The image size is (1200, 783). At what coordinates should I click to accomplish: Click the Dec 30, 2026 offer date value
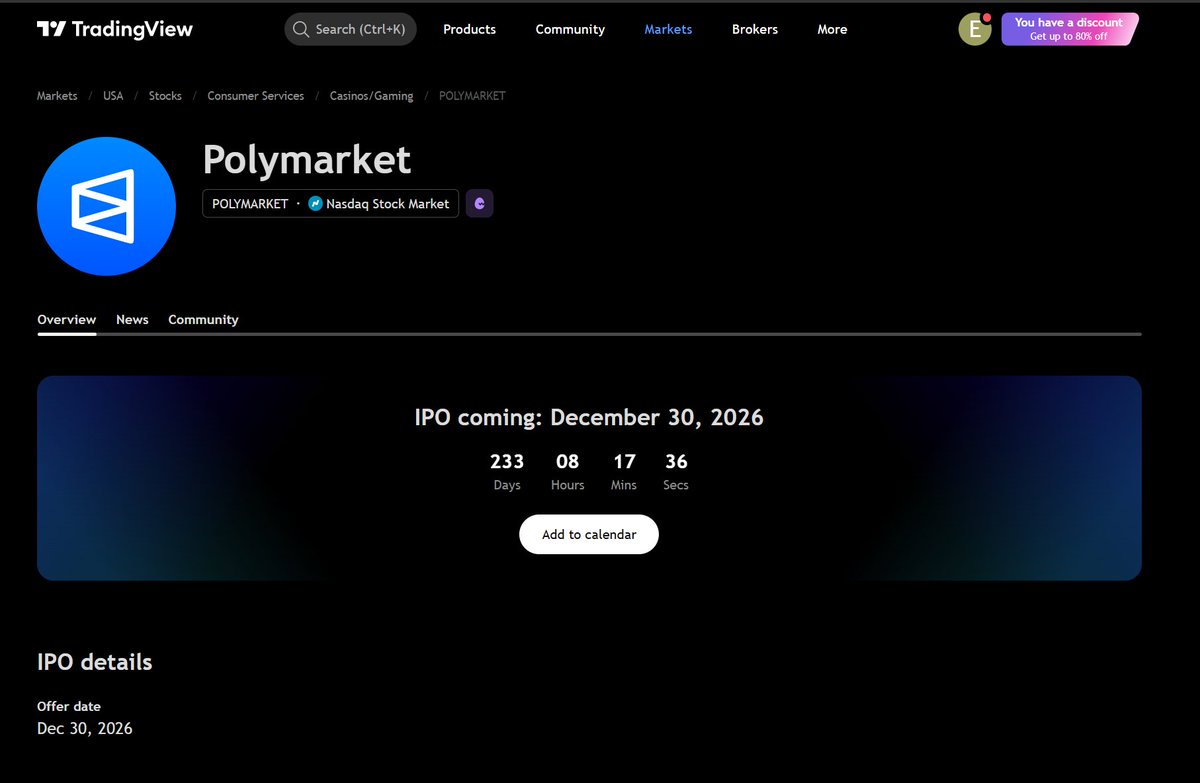(85, 728)
